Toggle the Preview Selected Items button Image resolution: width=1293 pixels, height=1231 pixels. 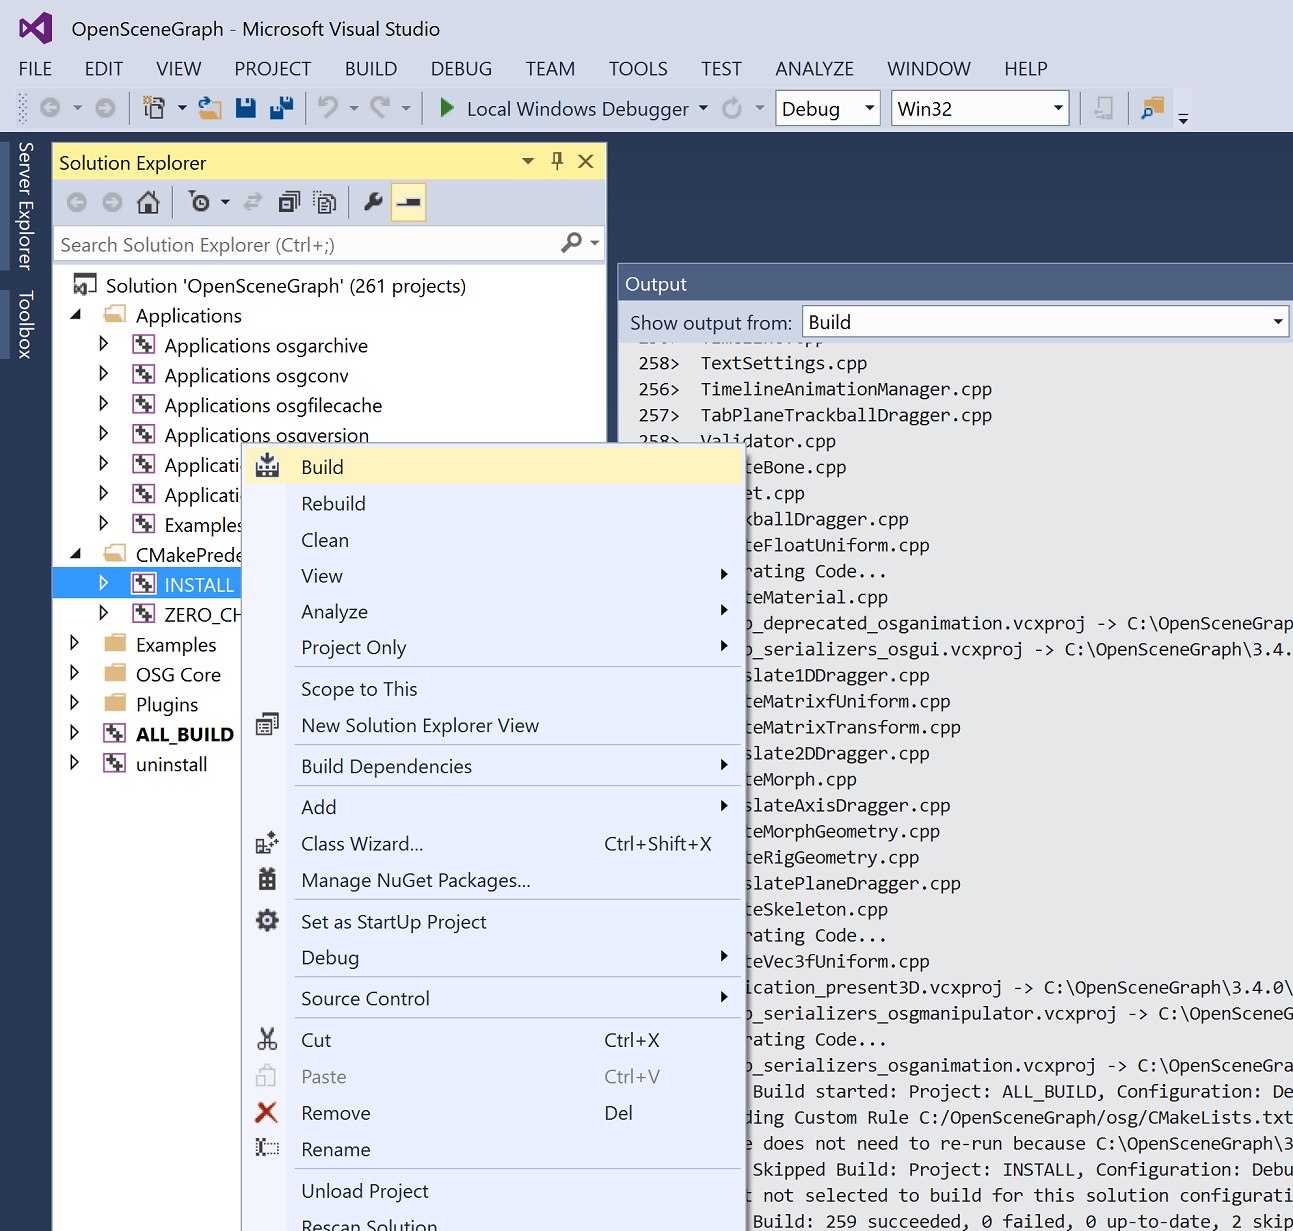(408, 202)
